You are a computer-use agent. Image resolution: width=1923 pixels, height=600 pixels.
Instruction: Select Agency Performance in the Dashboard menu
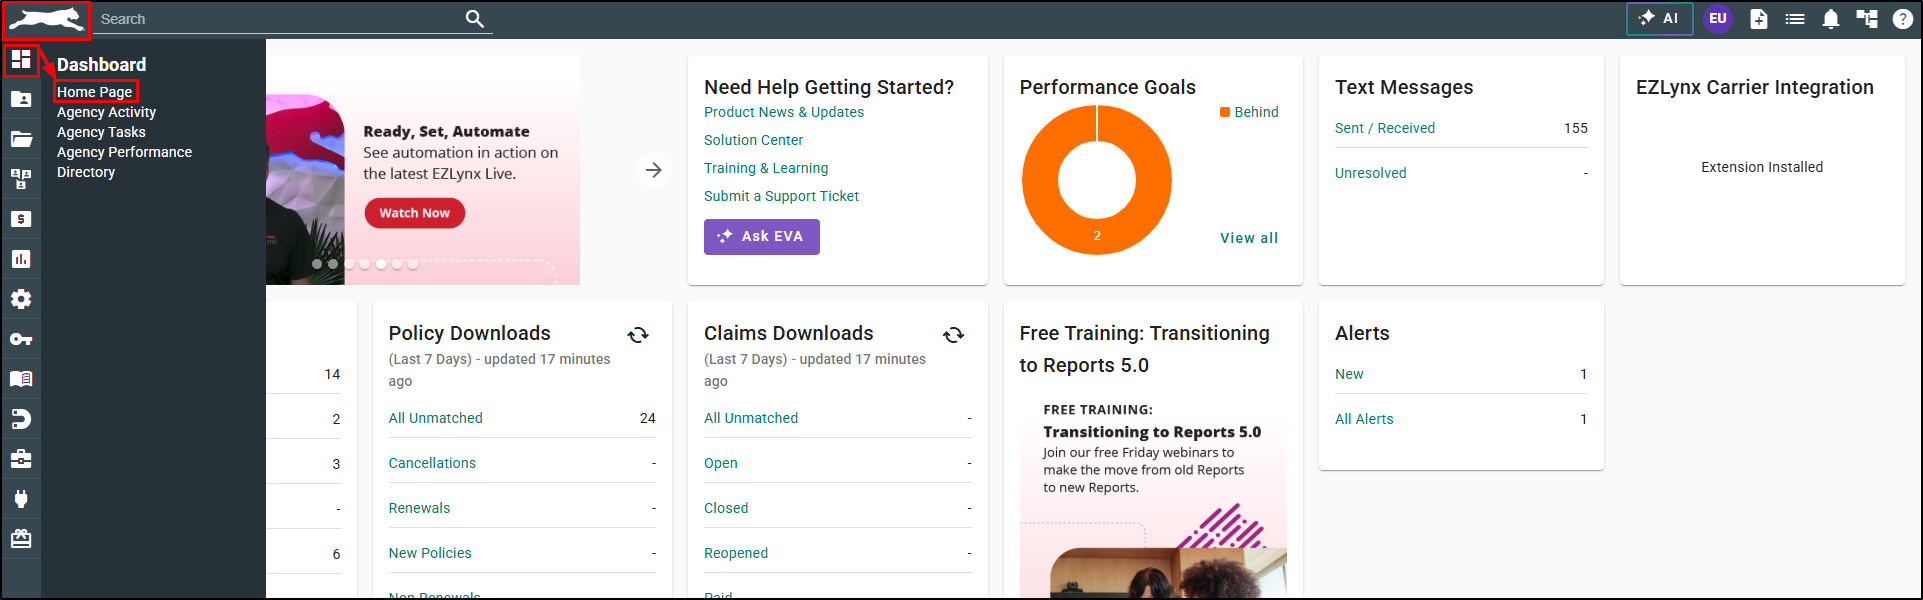point(124,152)
